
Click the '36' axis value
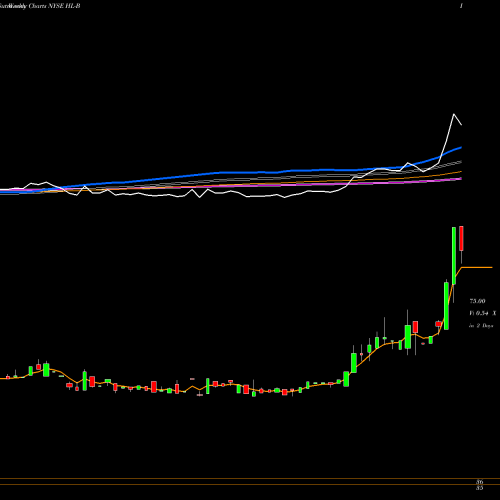(480, 482)
